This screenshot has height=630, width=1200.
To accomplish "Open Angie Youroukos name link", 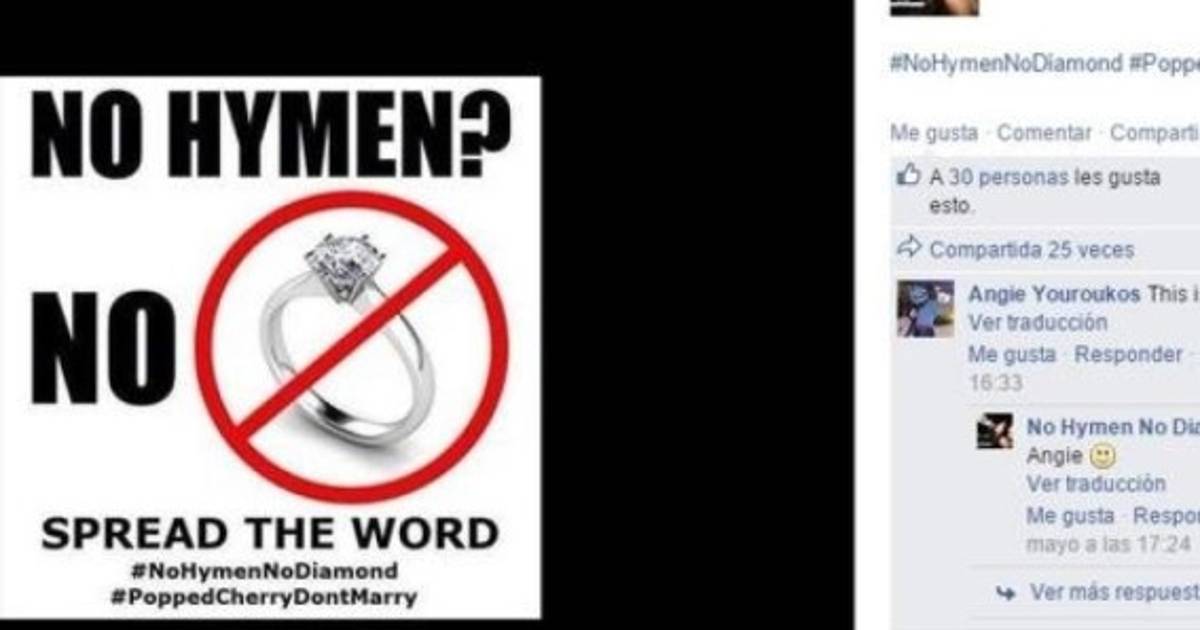I will coord(1054,294).
